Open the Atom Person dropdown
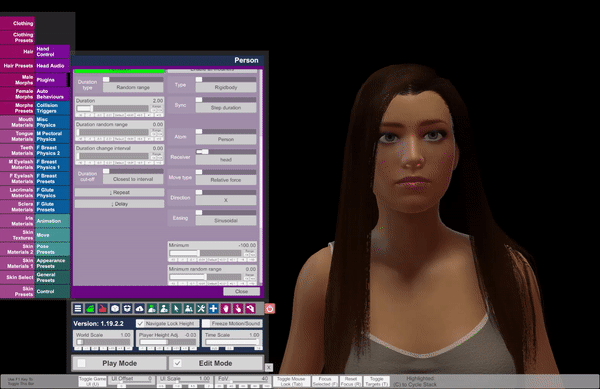Image resolution: width=600 pixels, height=389 pixels. click(226, 139)
